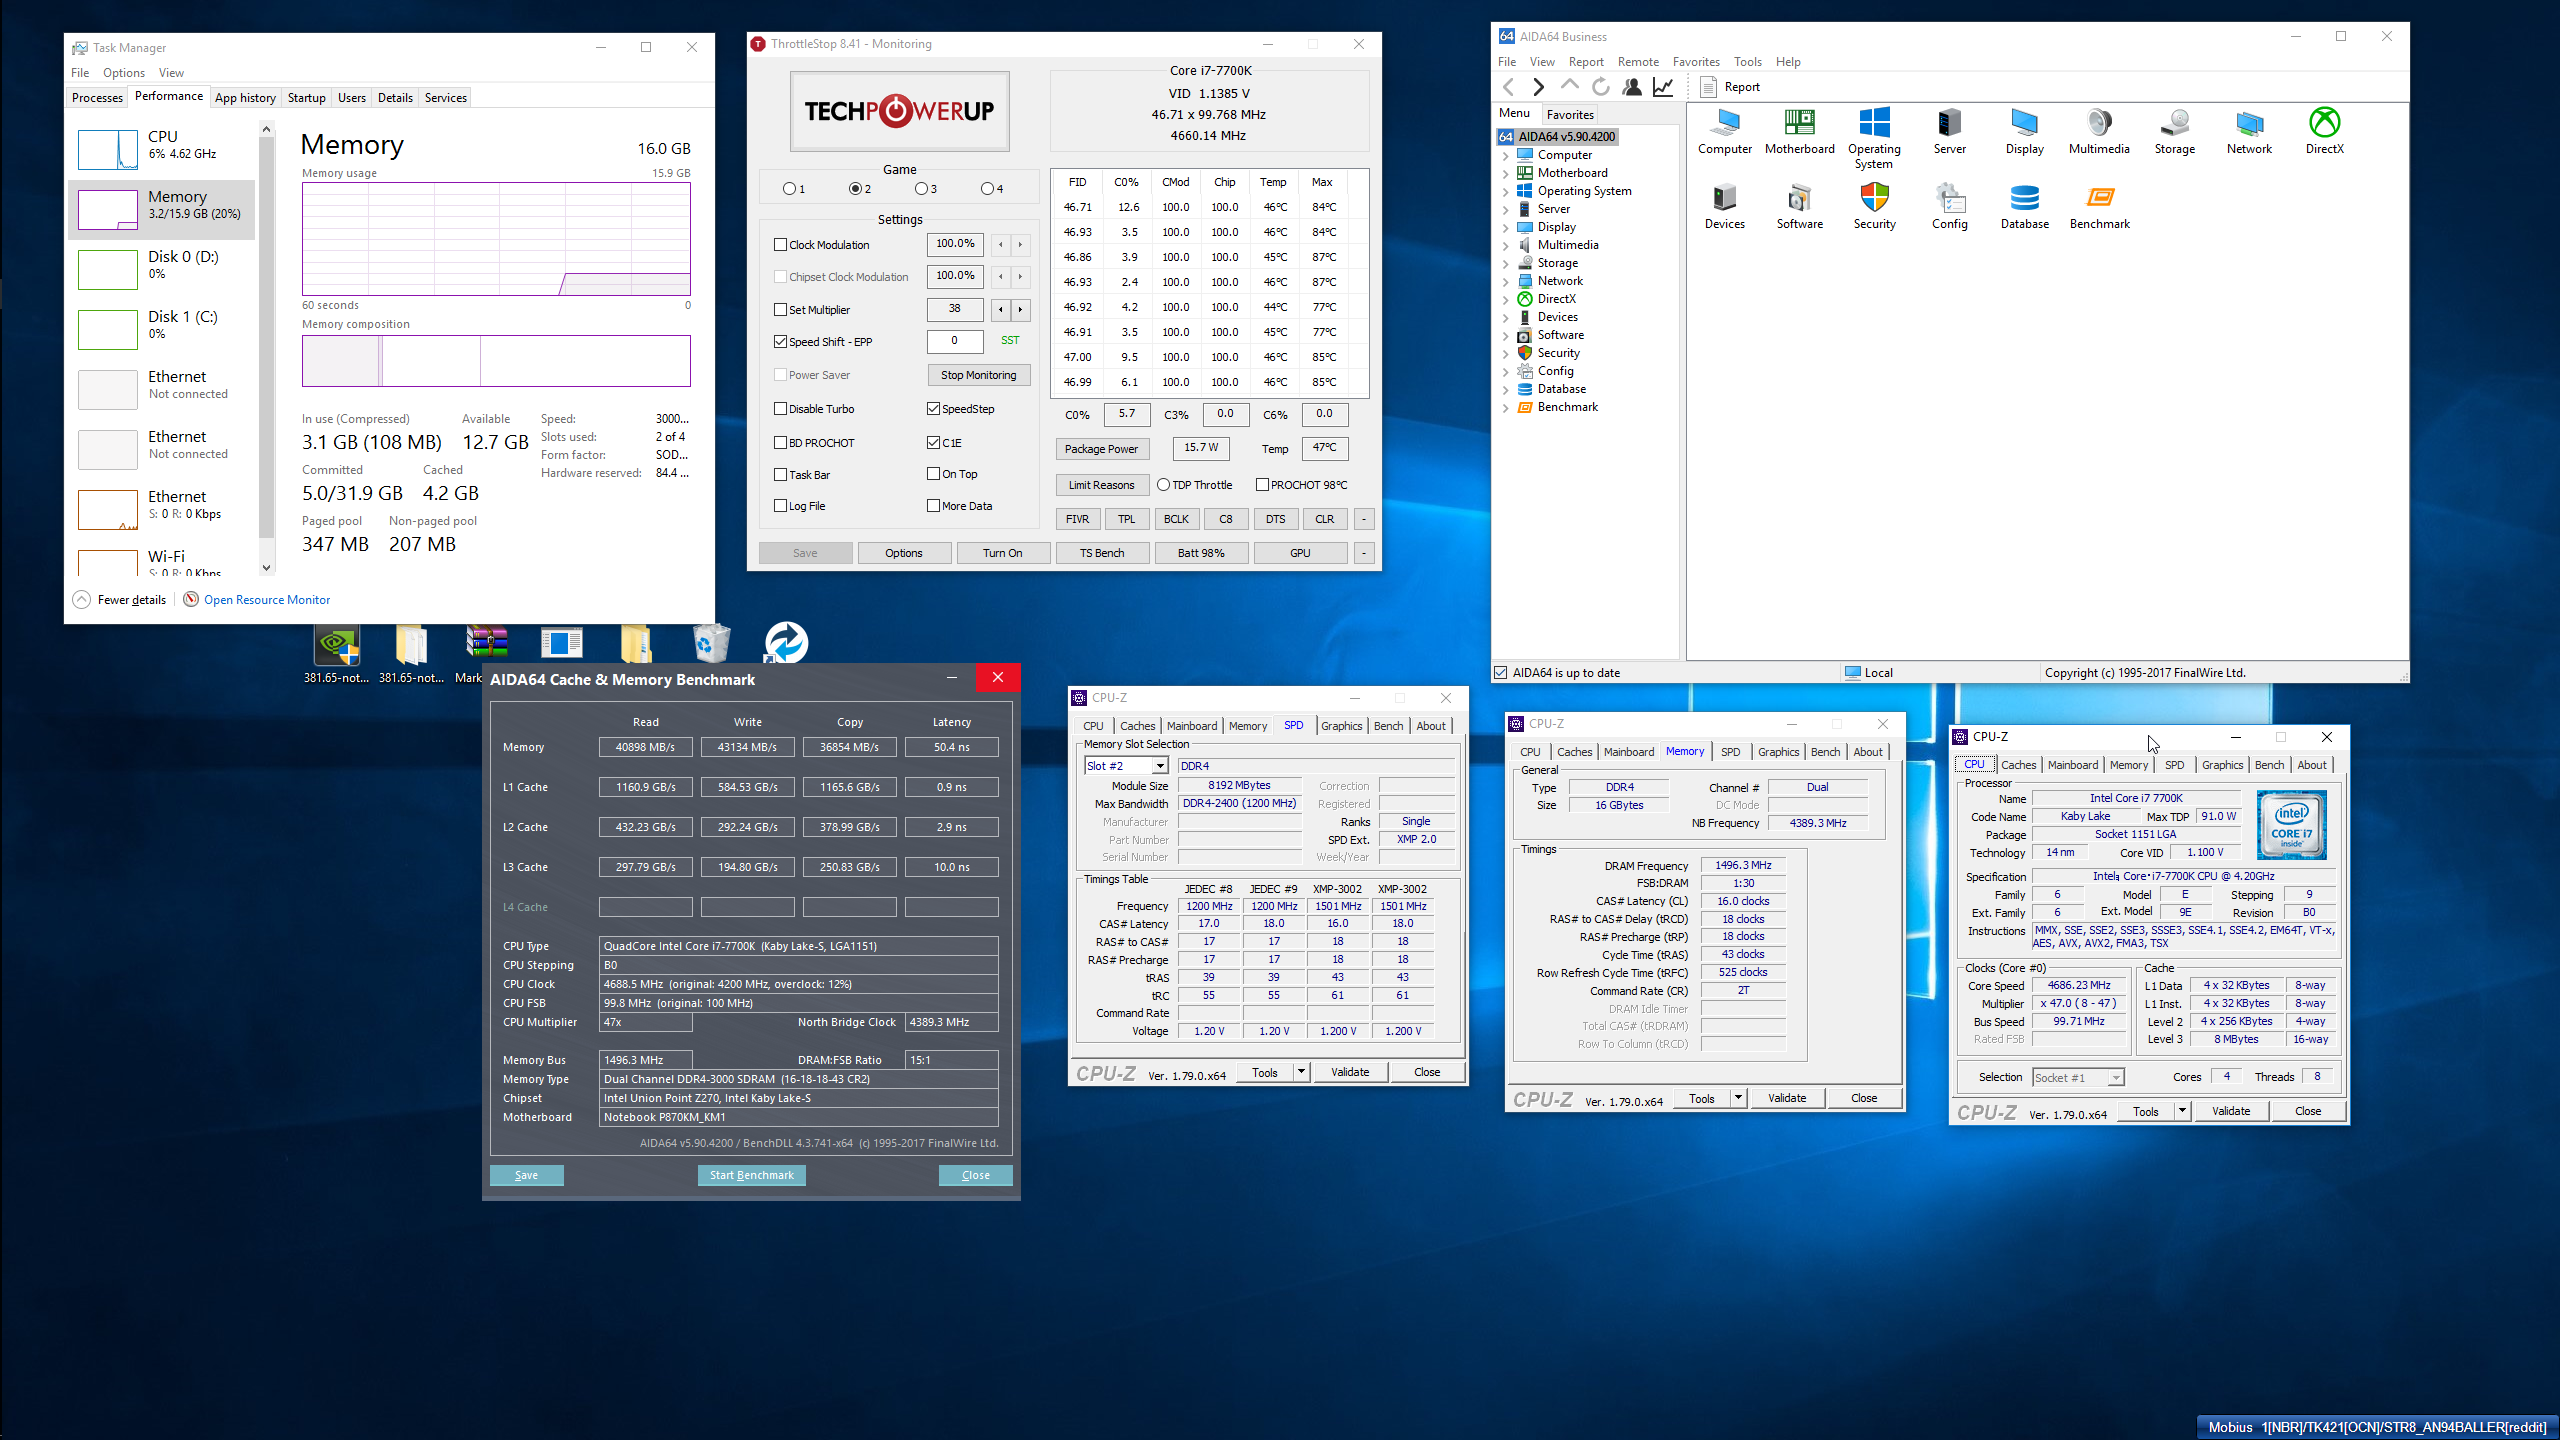2560x1440 pixels.
Task: Expand the Storage tree node in AIDA64
Action: click(x=1505, y=263)
